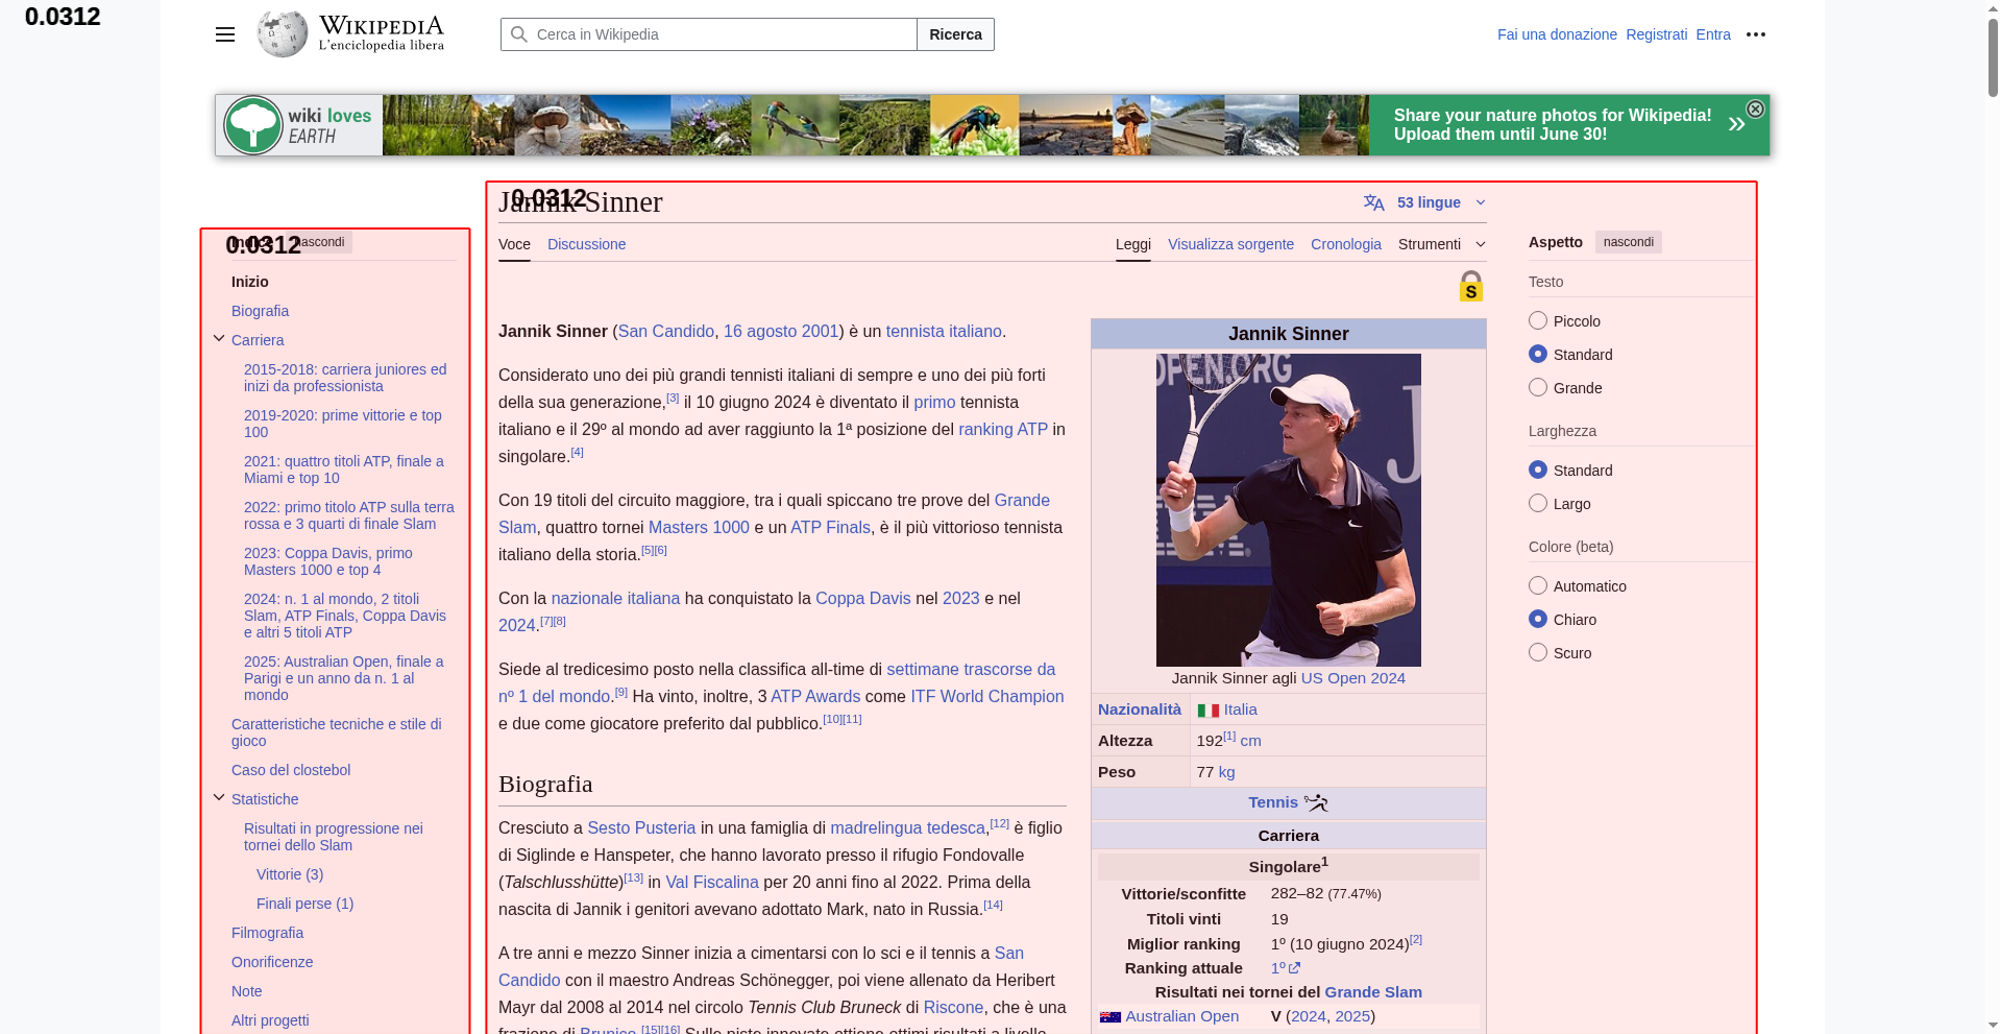Switch to the Discussione tab

pyautogui.click(x=586, y=244)
